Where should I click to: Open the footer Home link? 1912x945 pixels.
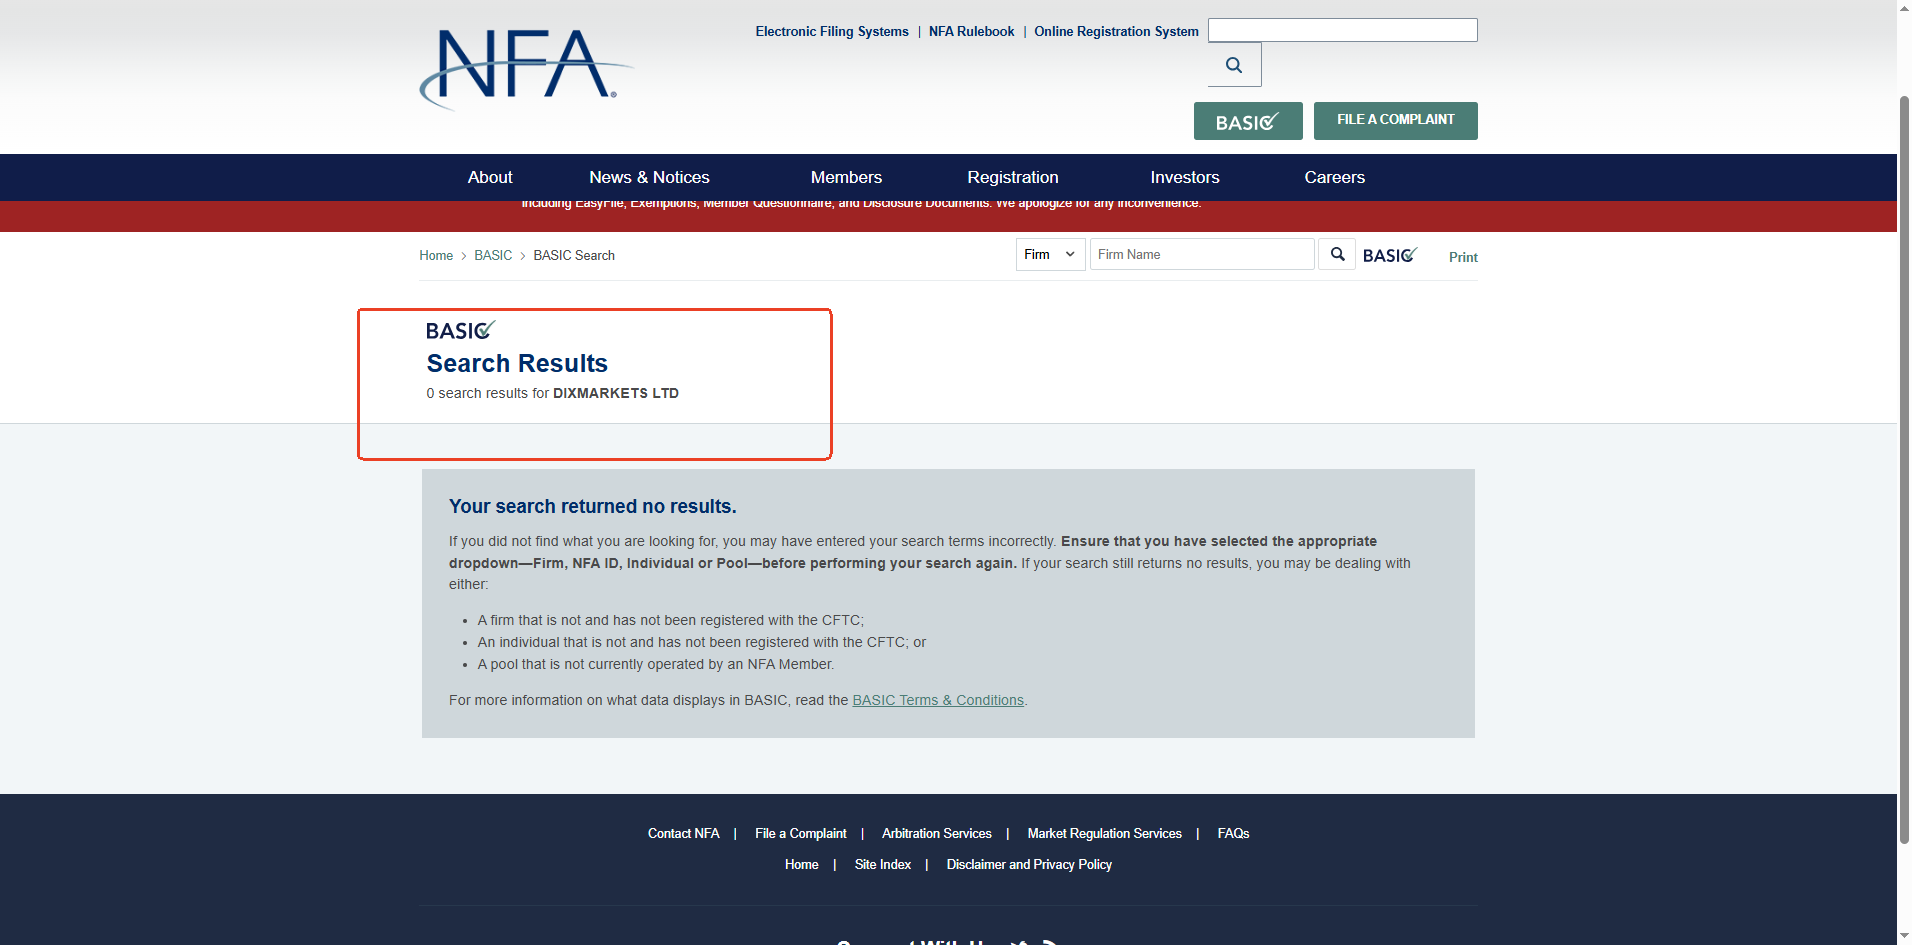pos(802,864)
